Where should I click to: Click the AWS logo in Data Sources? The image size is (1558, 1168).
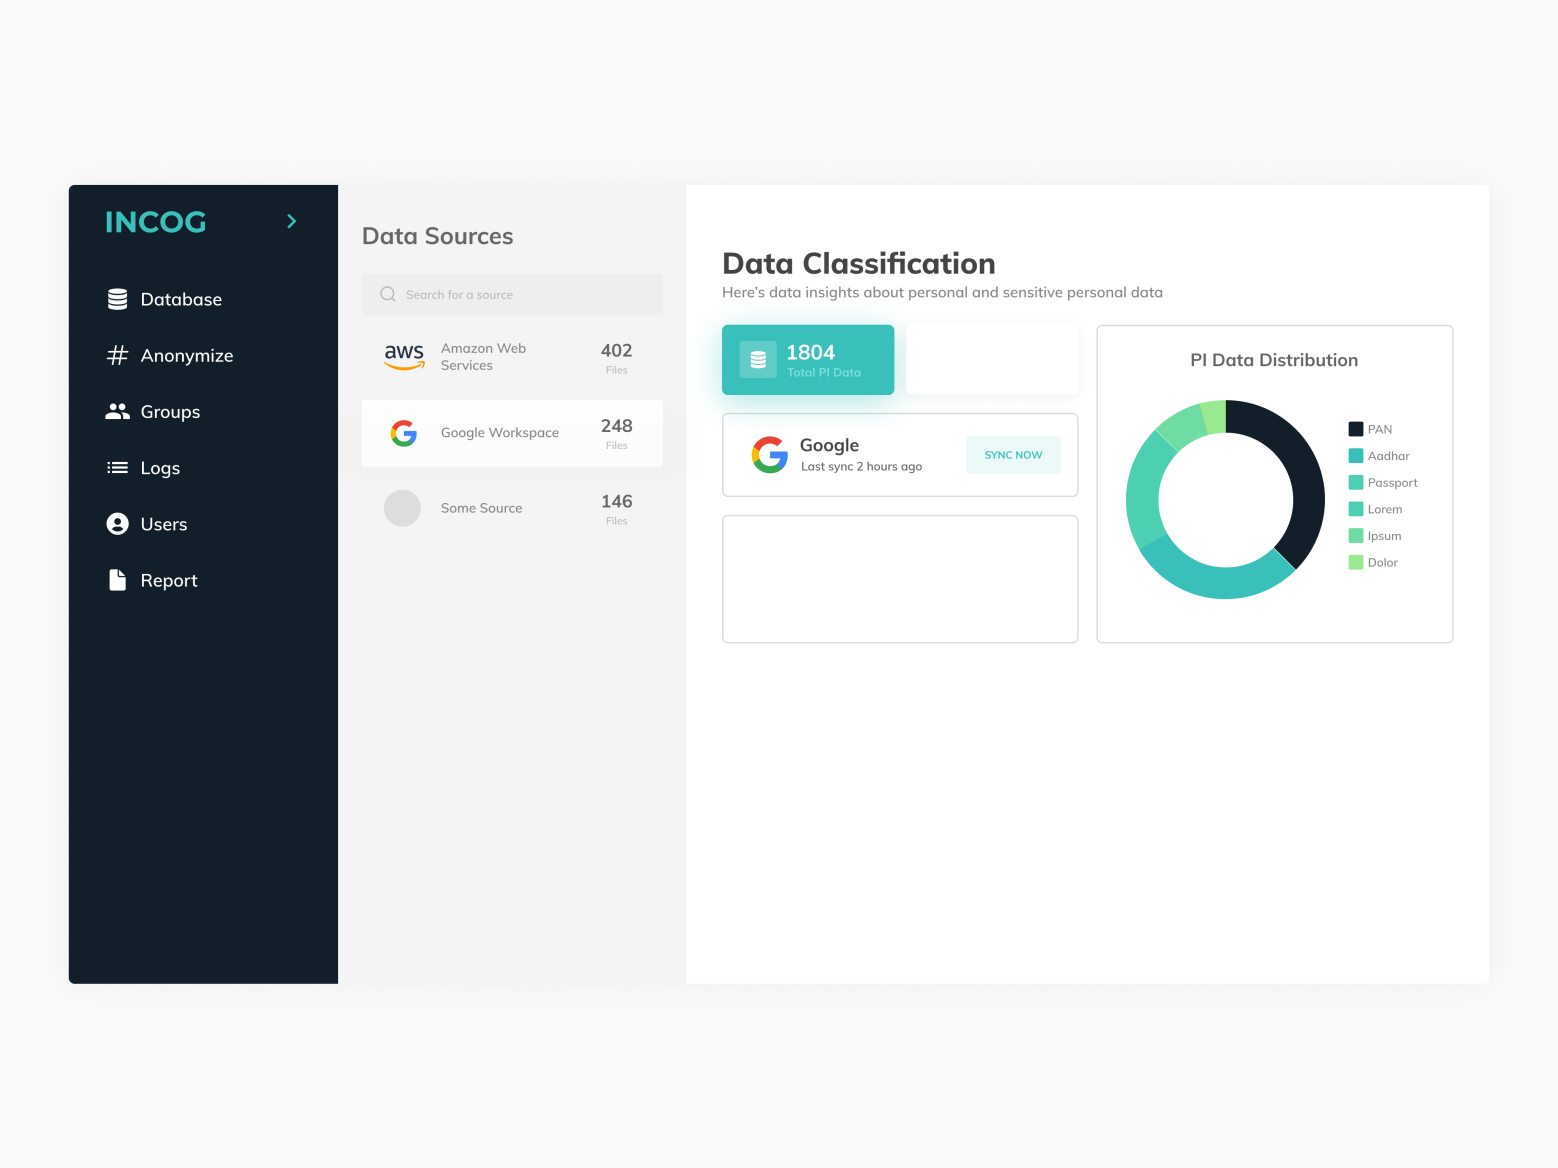click(x=404, y=357)
